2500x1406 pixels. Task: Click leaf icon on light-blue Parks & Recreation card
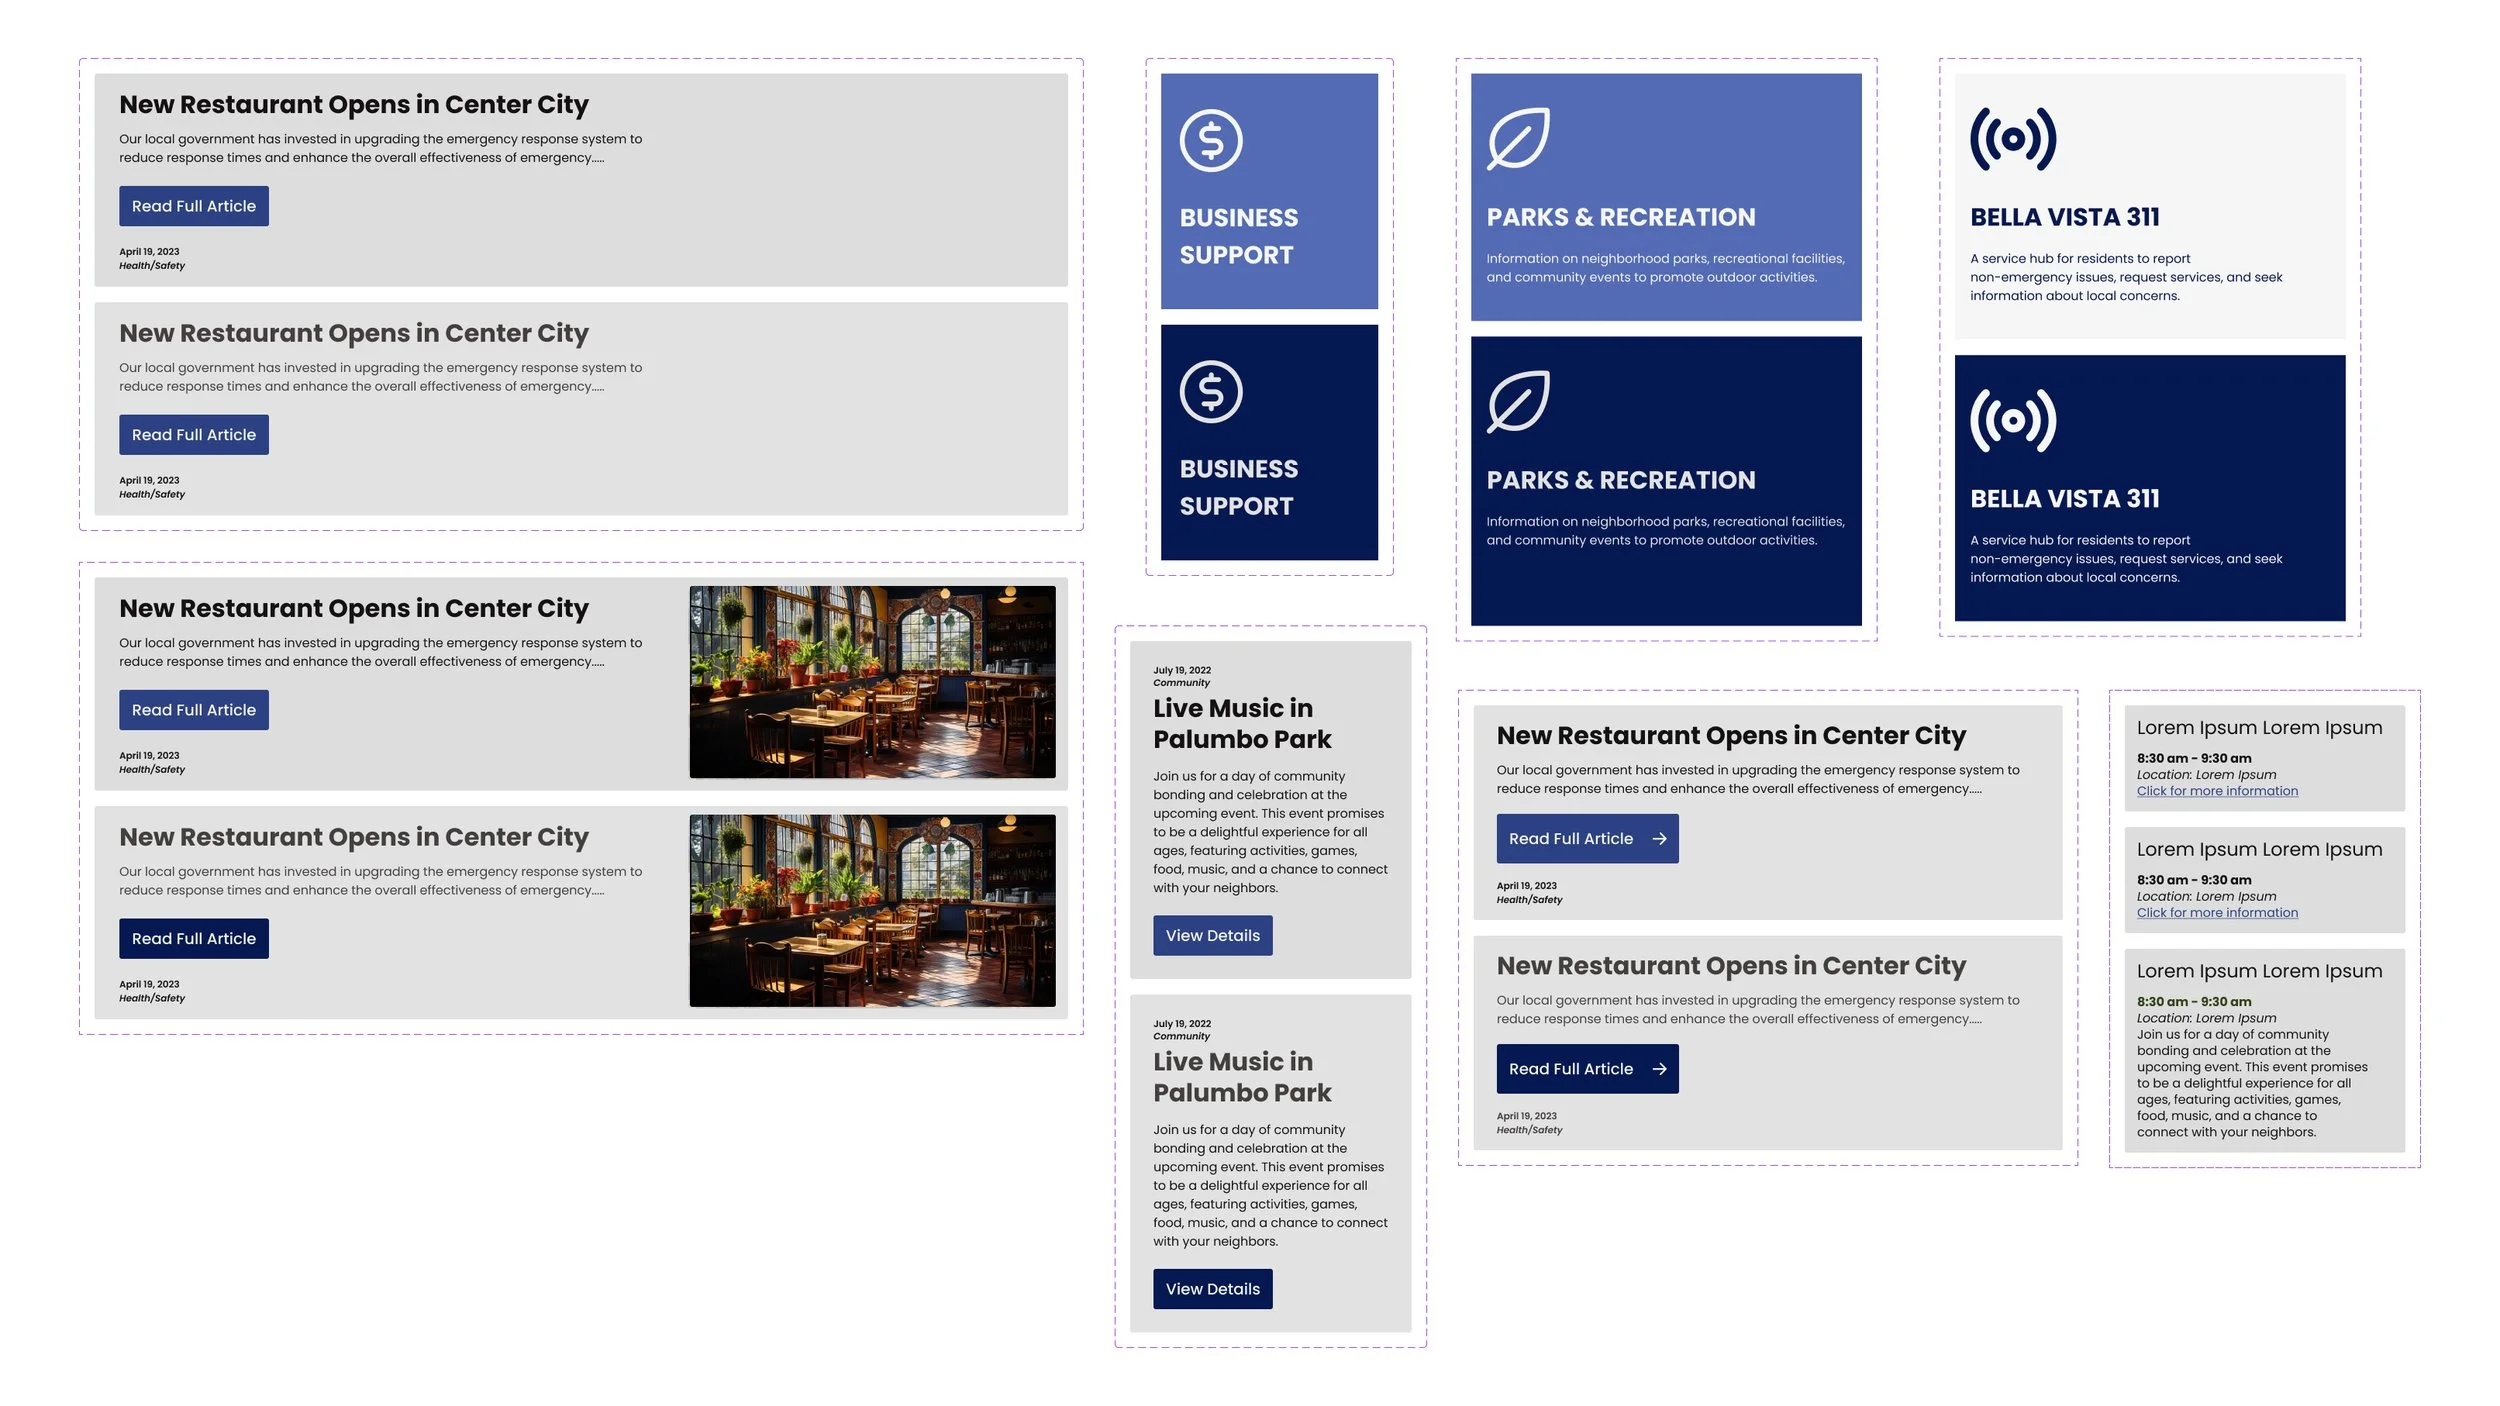[1518, 139]
